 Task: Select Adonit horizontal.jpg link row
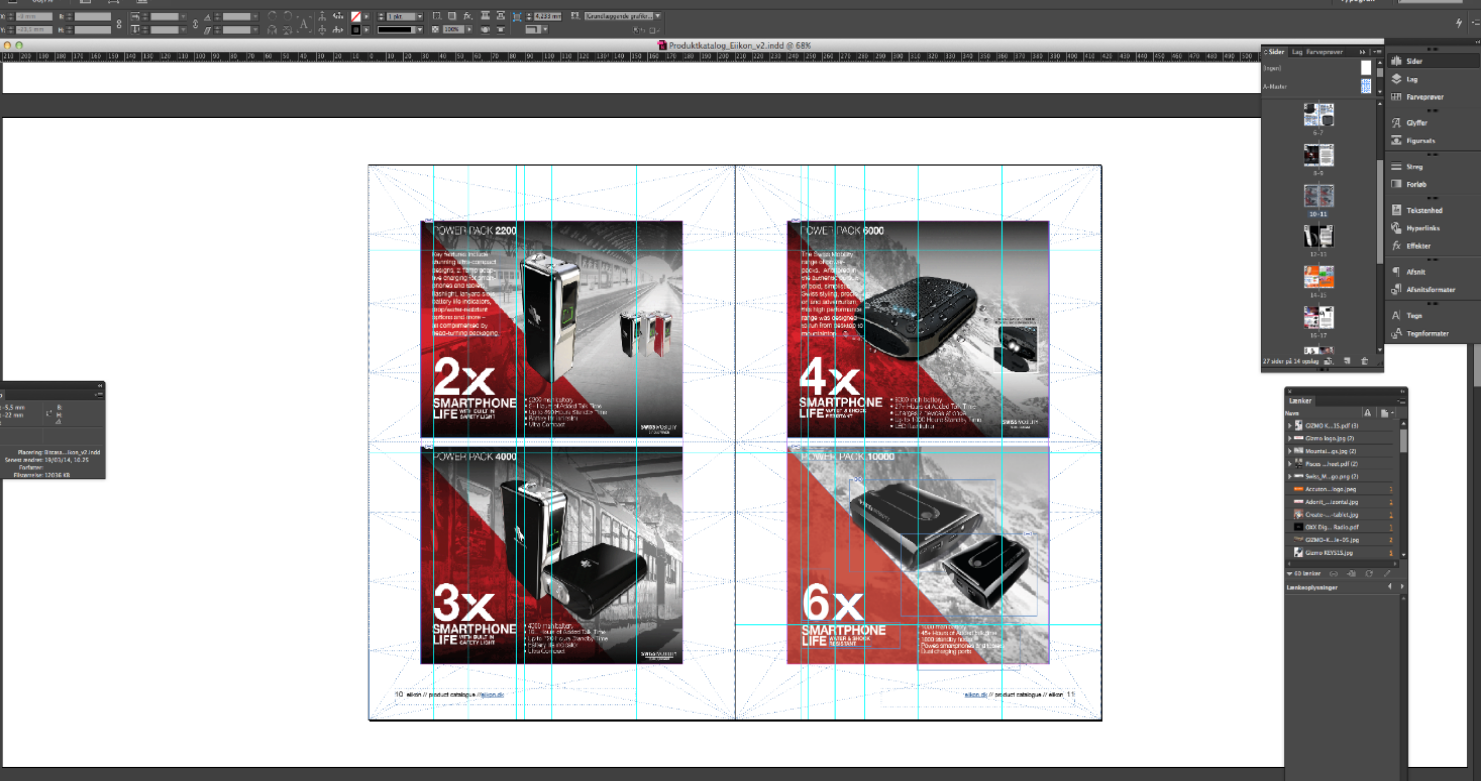pos(1341,501)
